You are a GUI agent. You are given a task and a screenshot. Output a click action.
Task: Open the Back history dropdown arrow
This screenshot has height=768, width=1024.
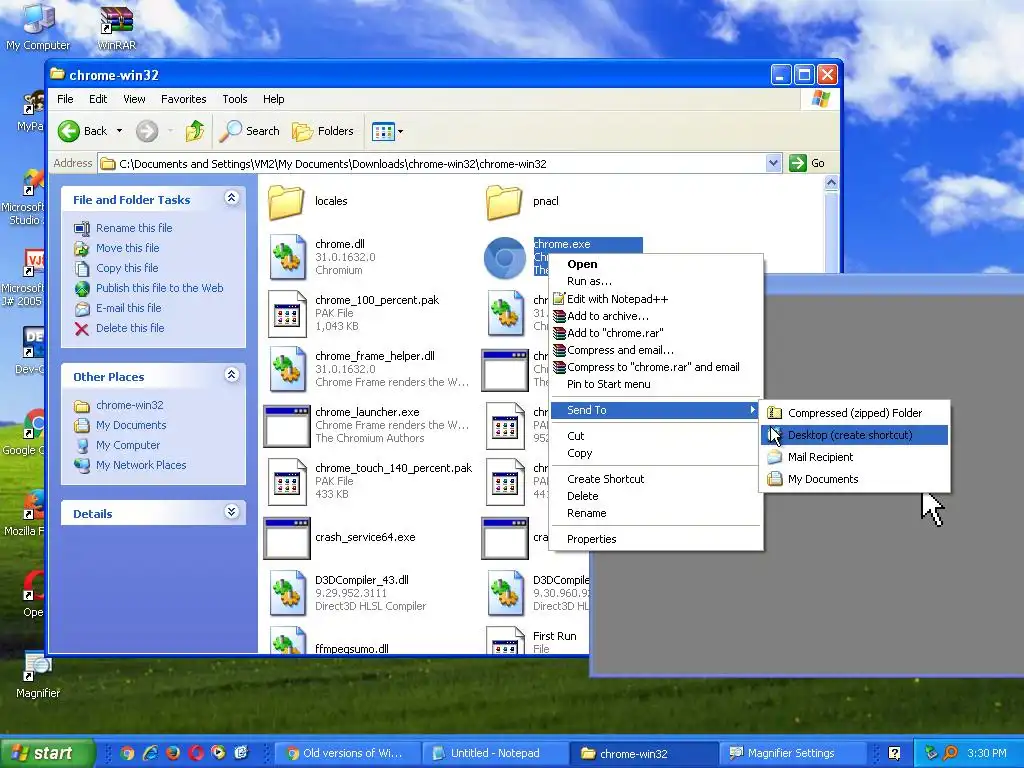(120, 131)
